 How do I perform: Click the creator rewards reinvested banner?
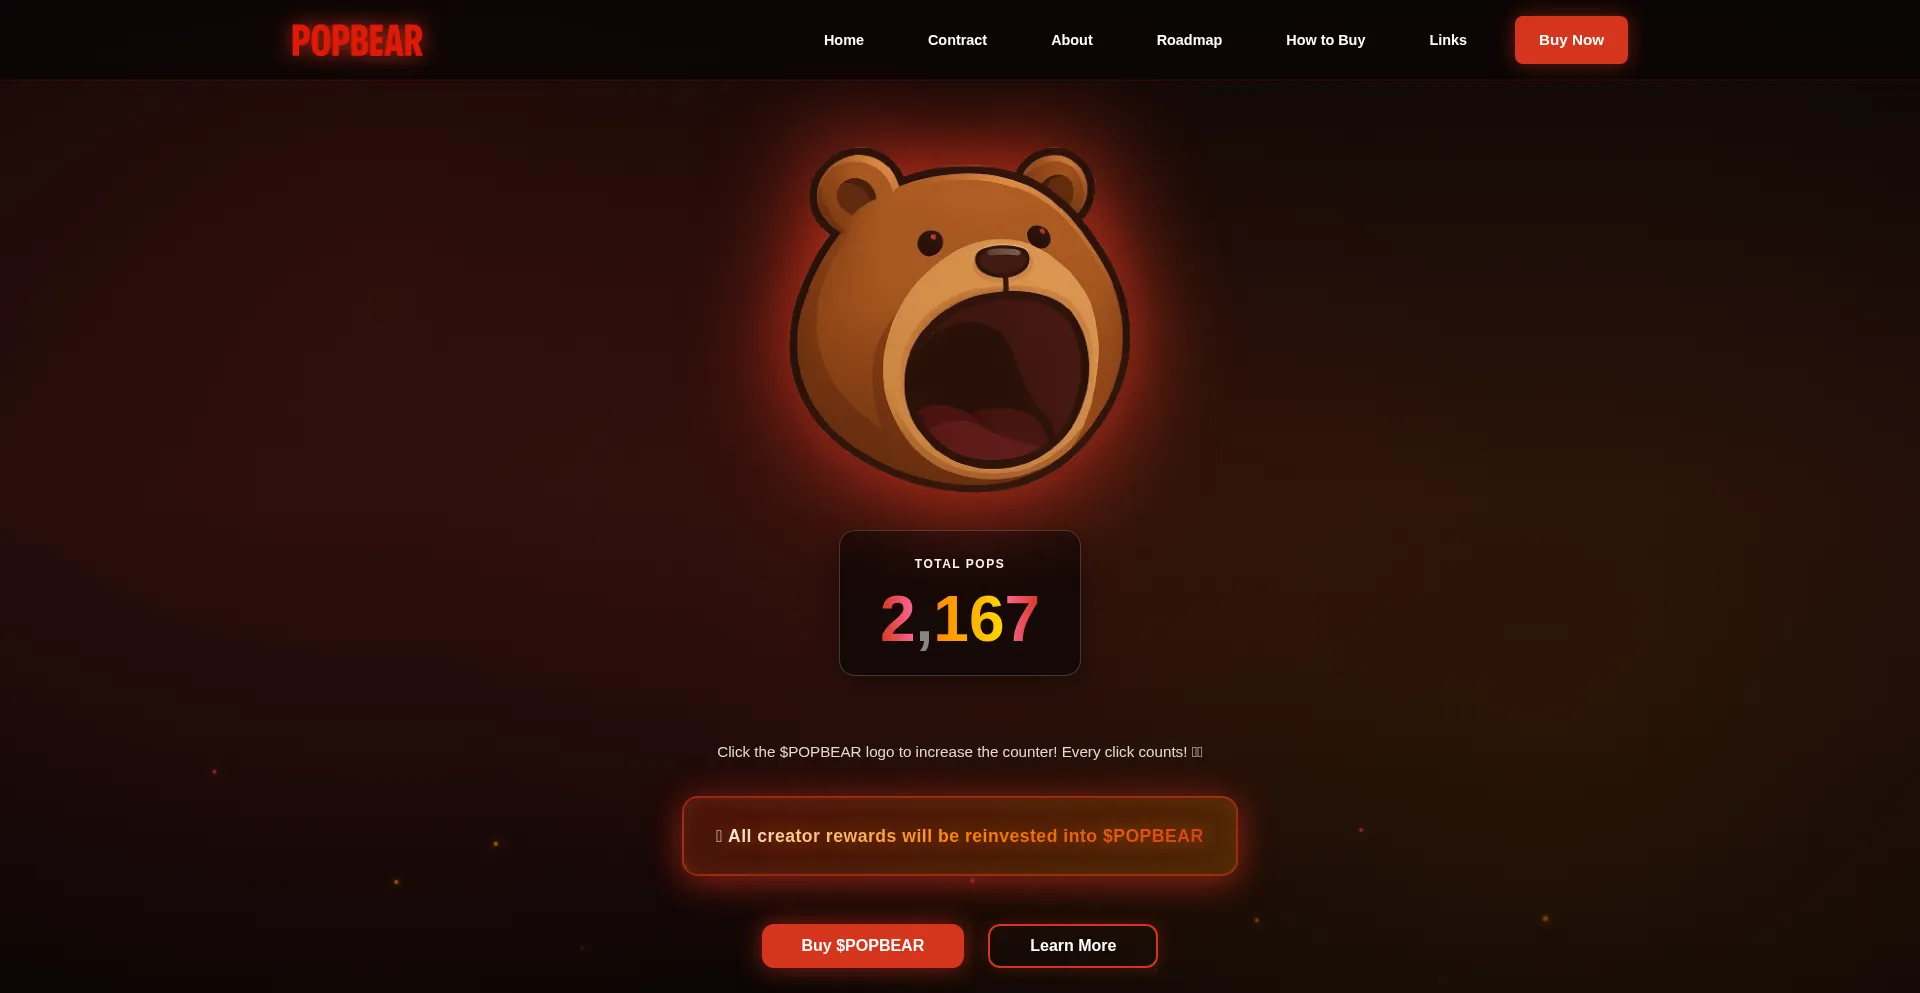tap(960, 836)
